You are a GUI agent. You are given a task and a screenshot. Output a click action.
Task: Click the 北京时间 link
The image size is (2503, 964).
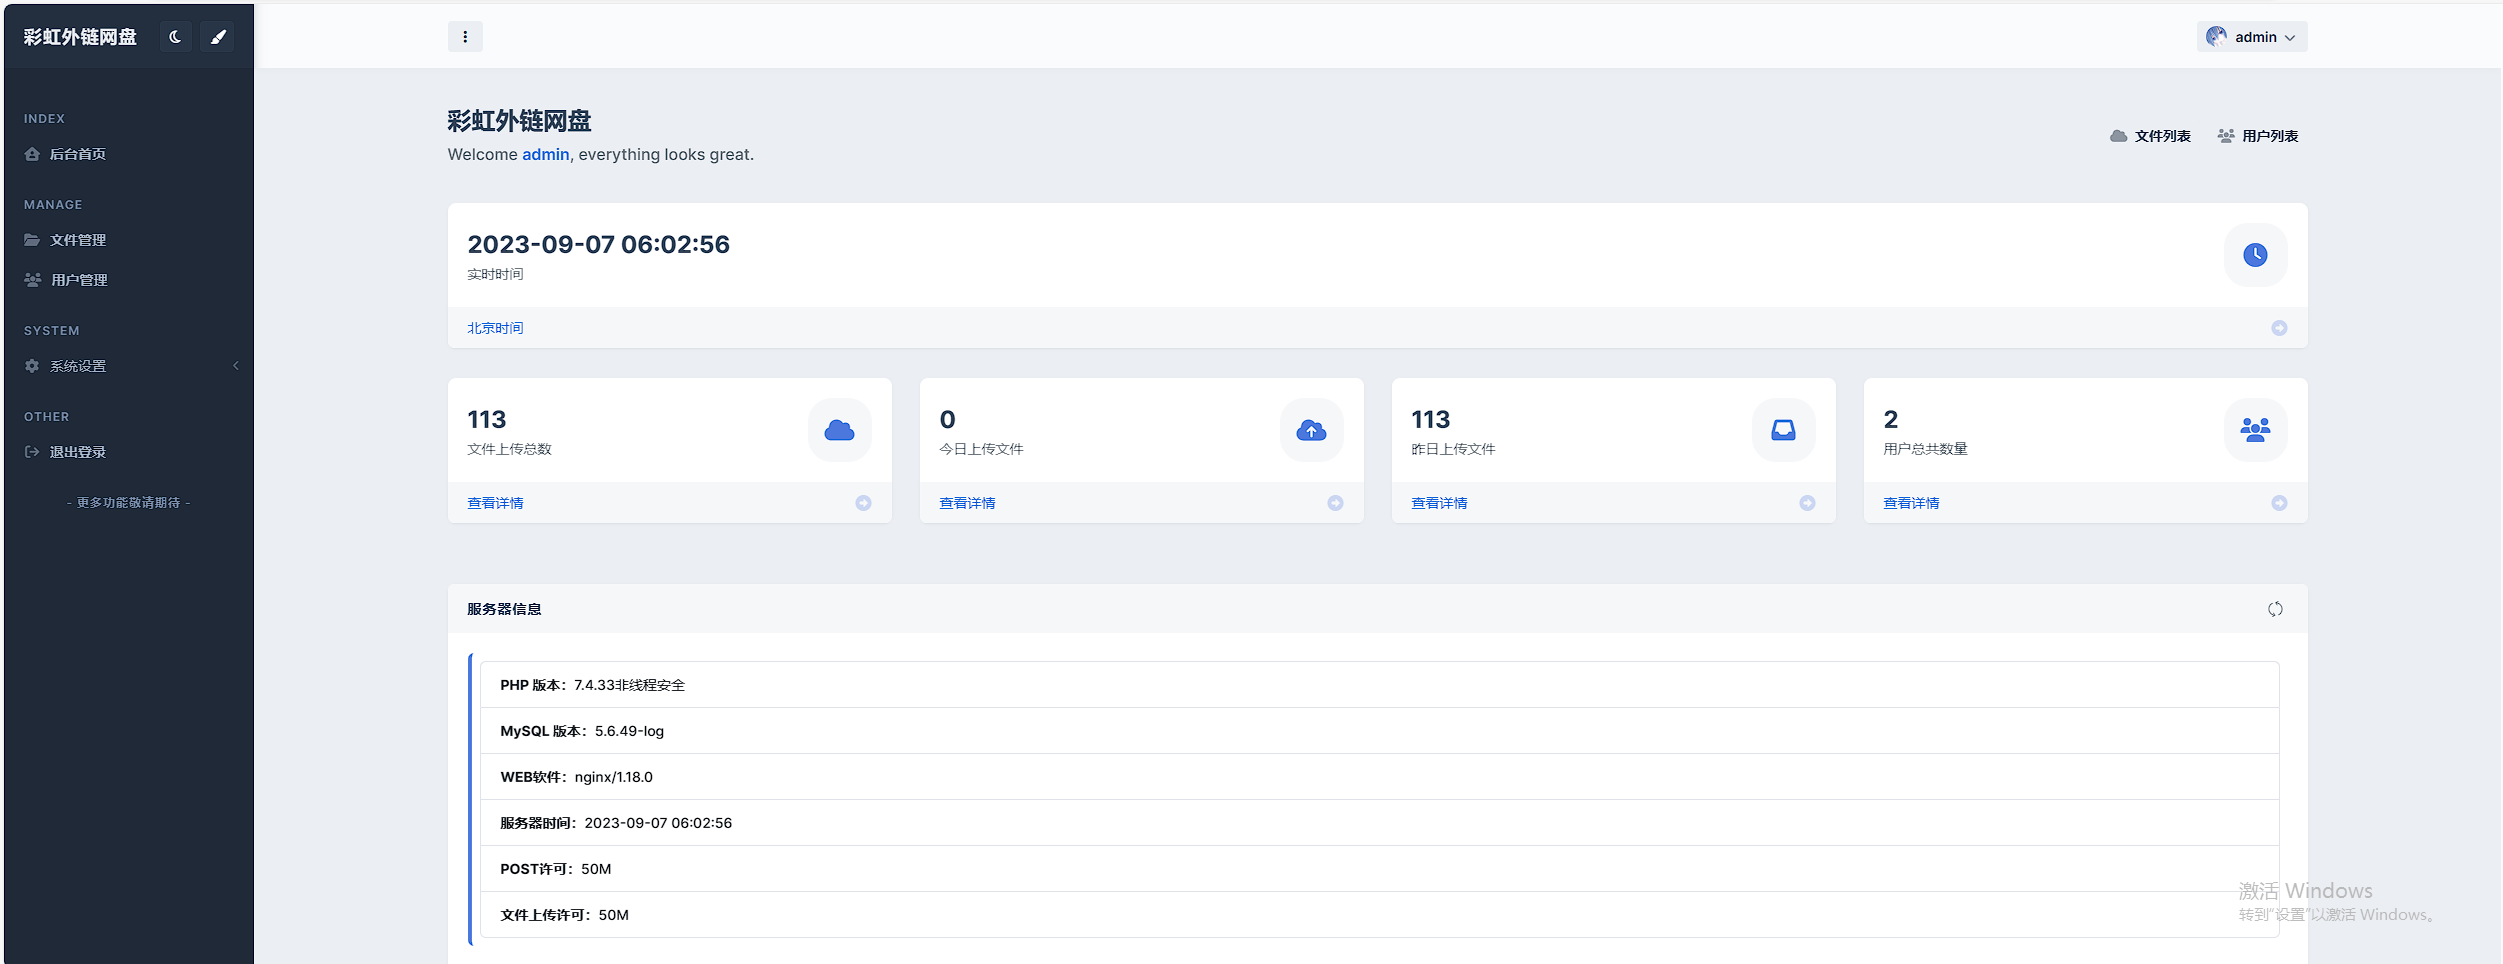(494, 327)
